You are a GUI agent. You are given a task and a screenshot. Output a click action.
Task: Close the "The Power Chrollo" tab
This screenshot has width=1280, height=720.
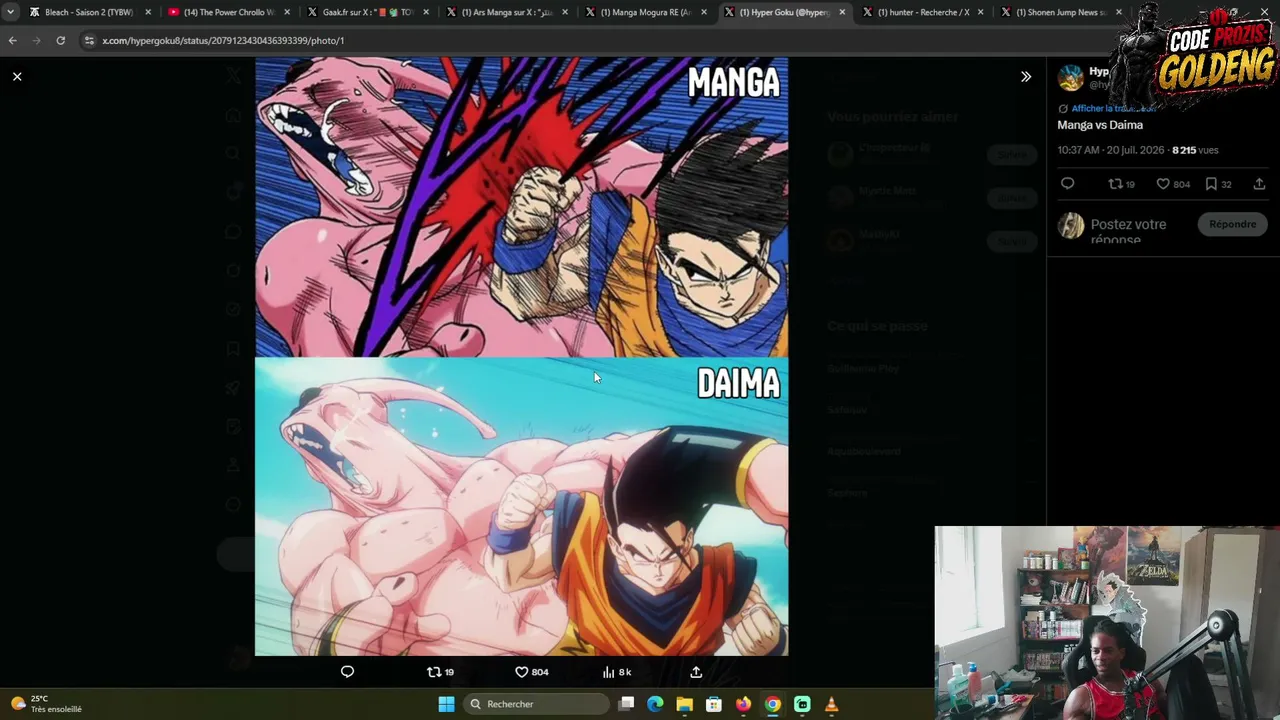[287, 12]
